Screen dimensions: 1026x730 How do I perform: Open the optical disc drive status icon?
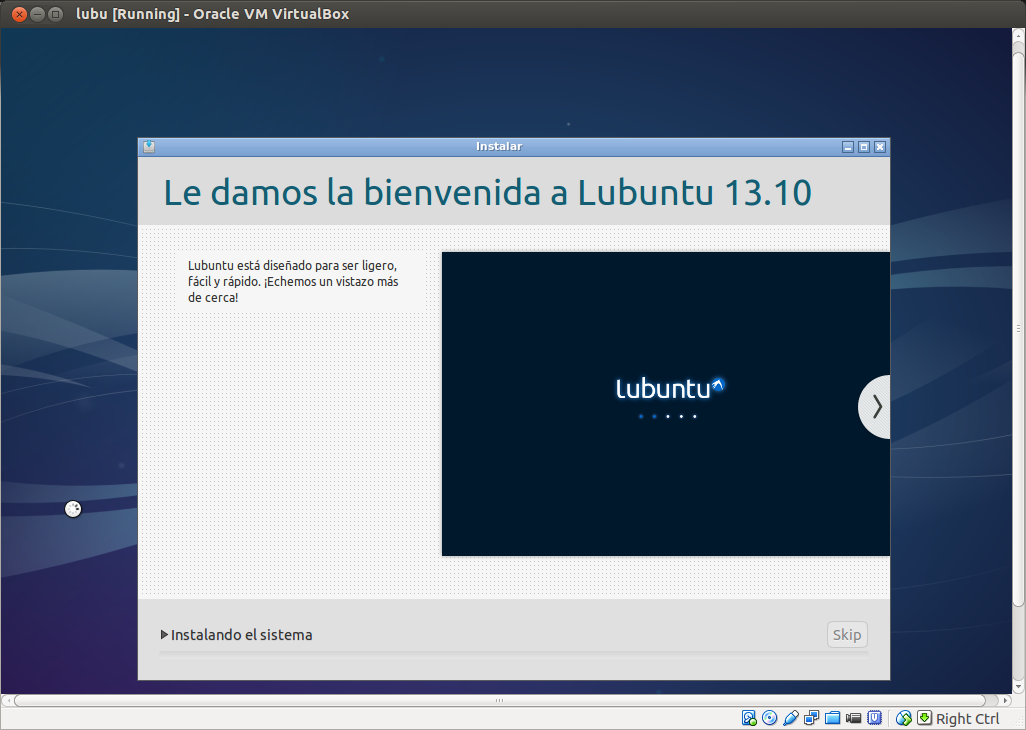click(x=769, y=718)
